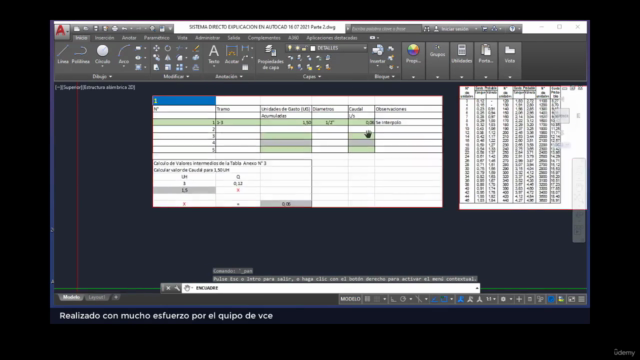Toggle clean screen icon in status bar
The height and width of the screenshot is (360, 640).
[x=571, y=299]
